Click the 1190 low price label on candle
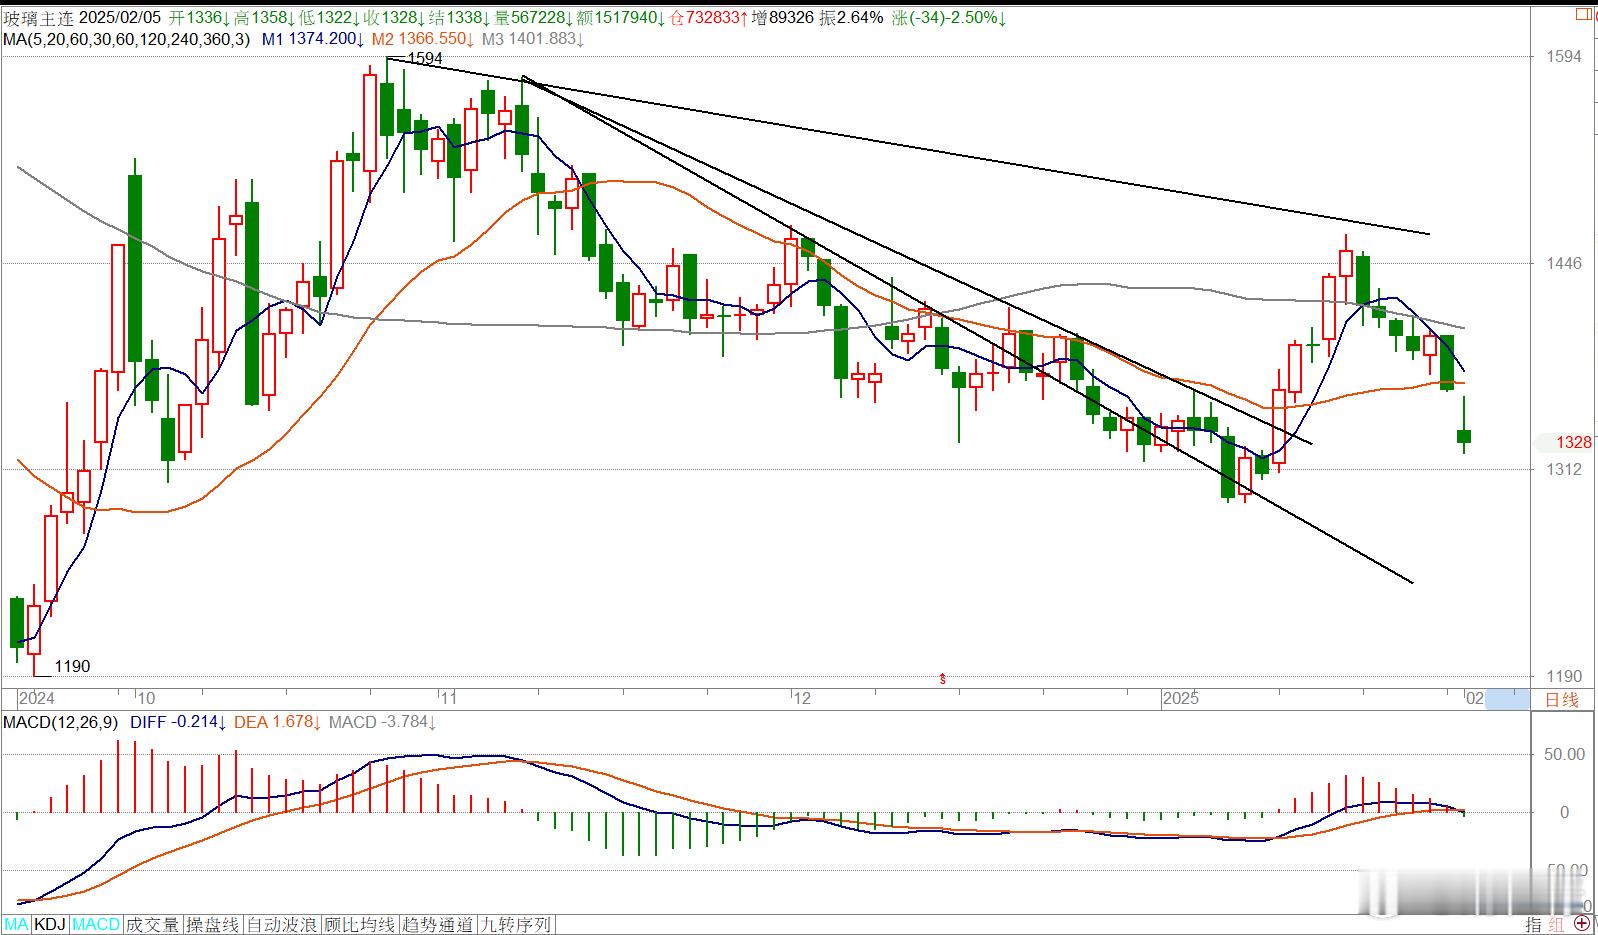Screen dimensions: 1598x935 (72, 666)
